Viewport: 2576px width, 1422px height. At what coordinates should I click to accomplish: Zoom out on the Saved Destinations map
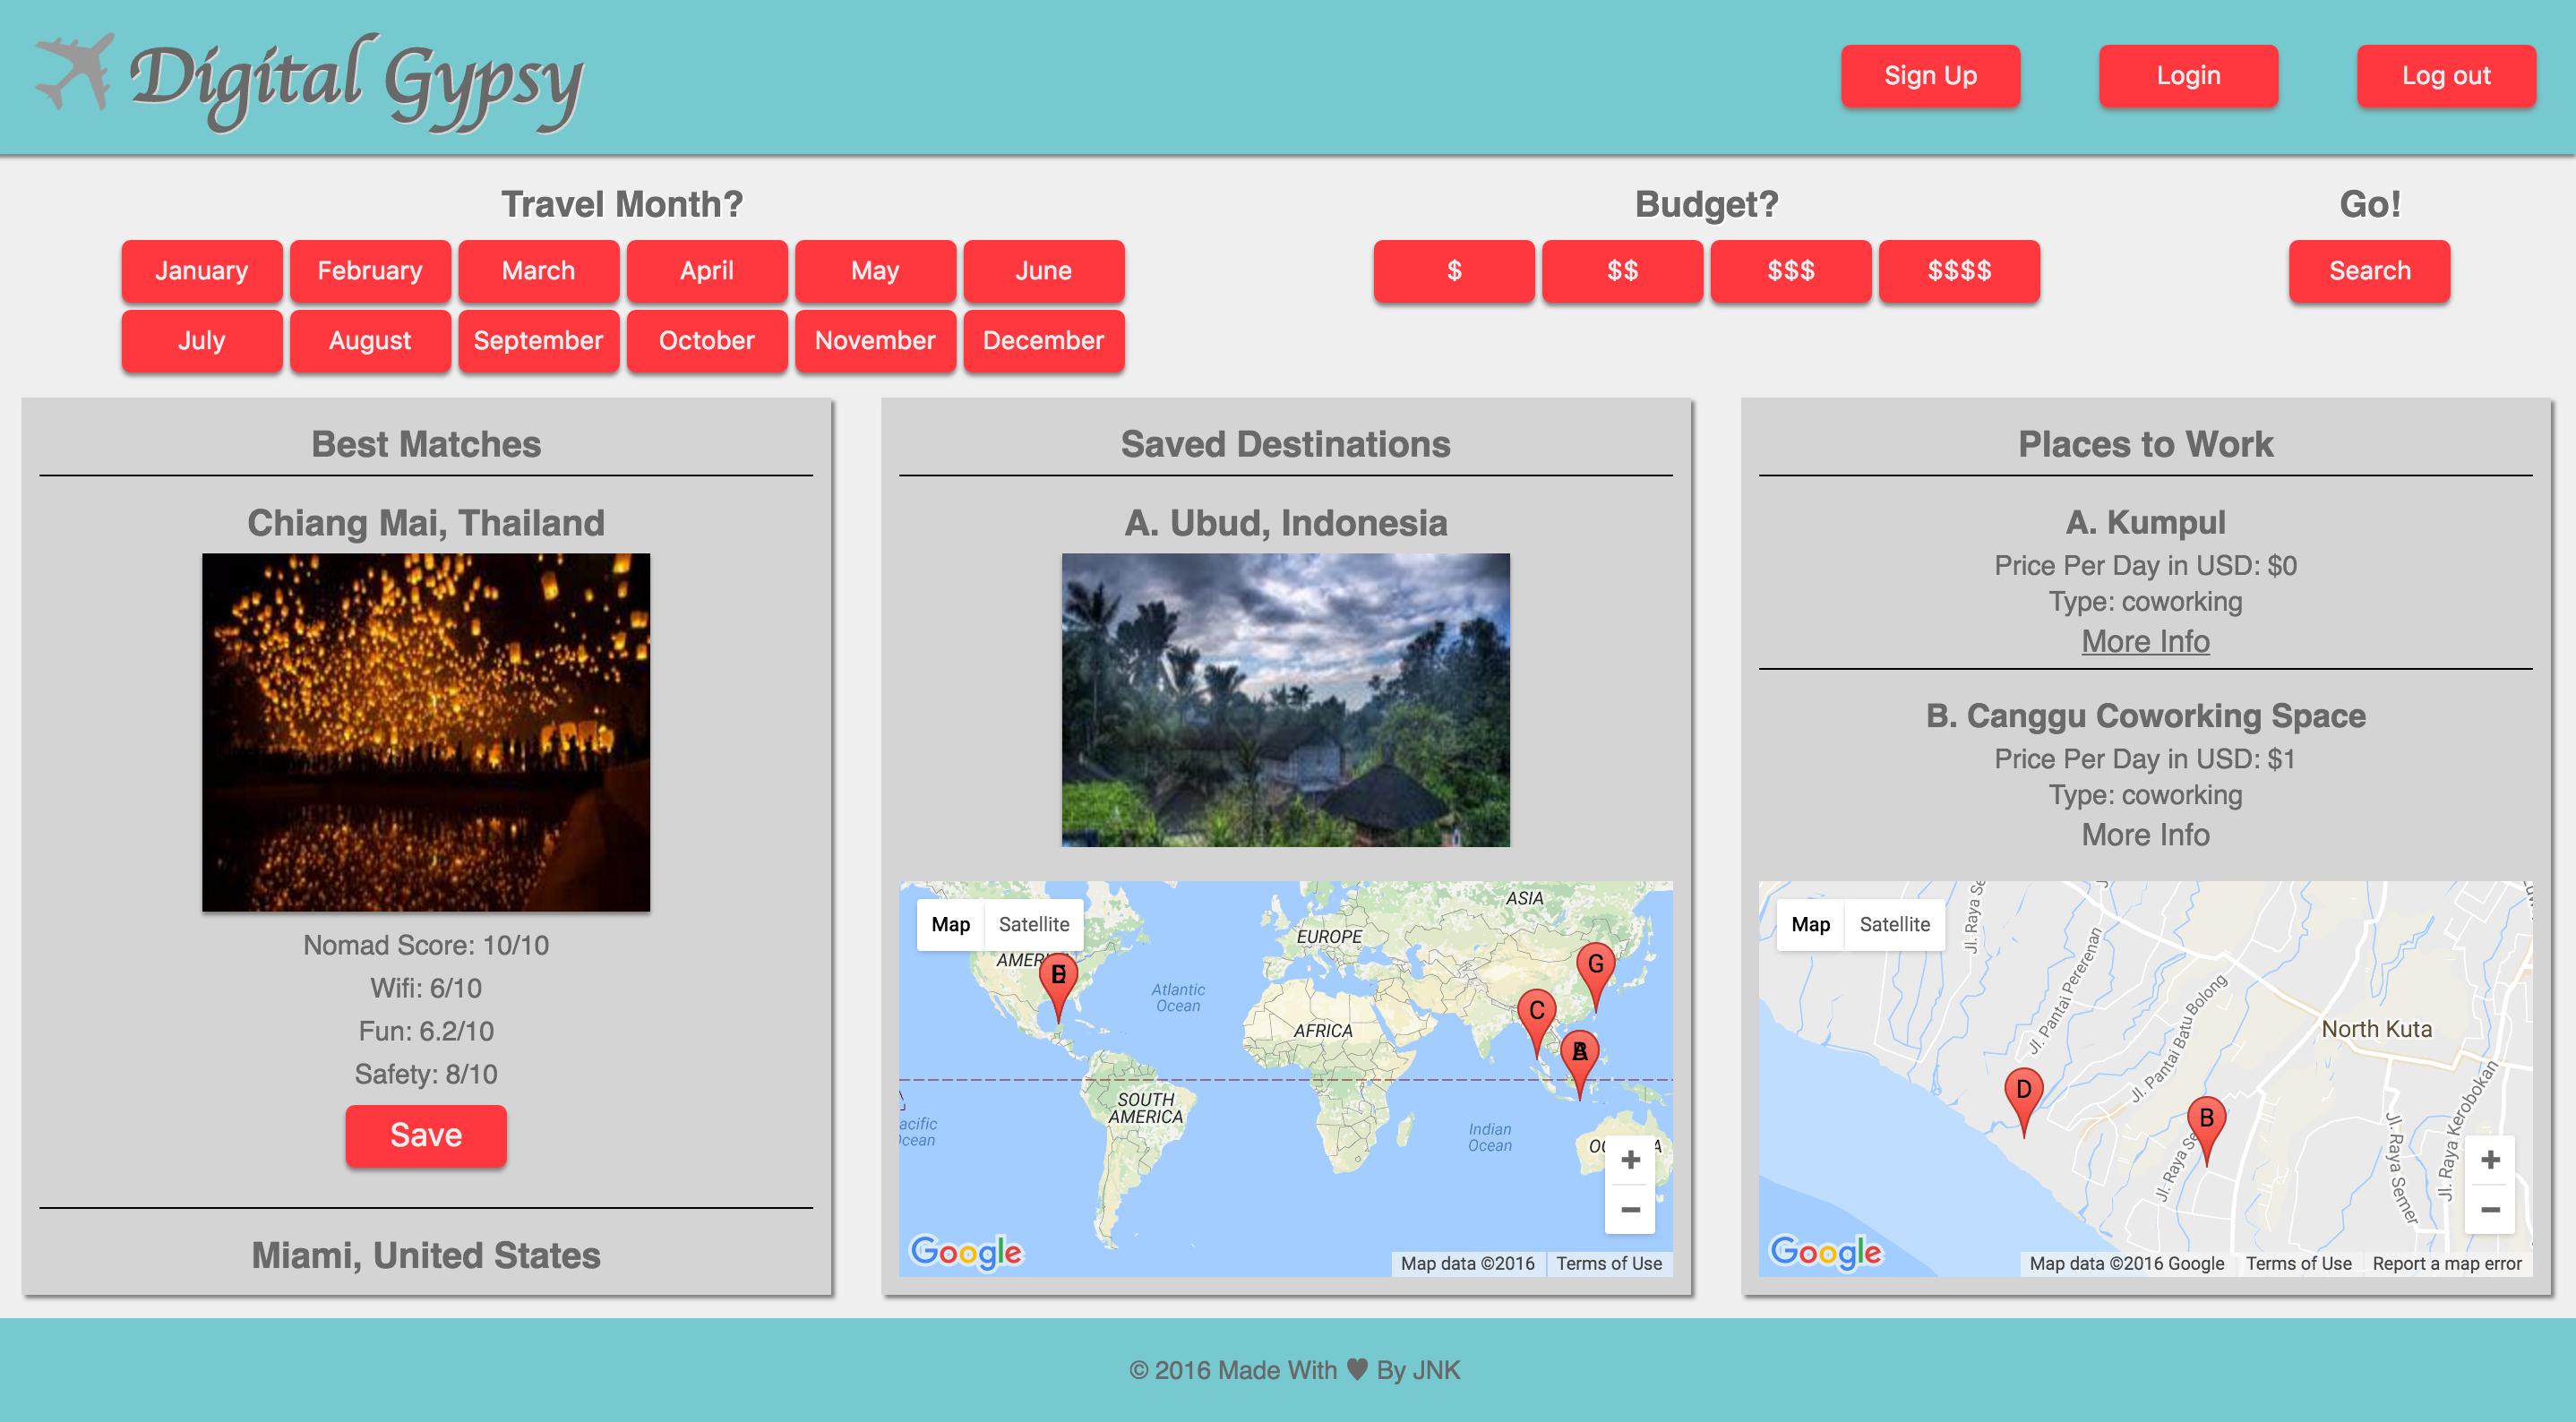click(x=1630, y=1209)
